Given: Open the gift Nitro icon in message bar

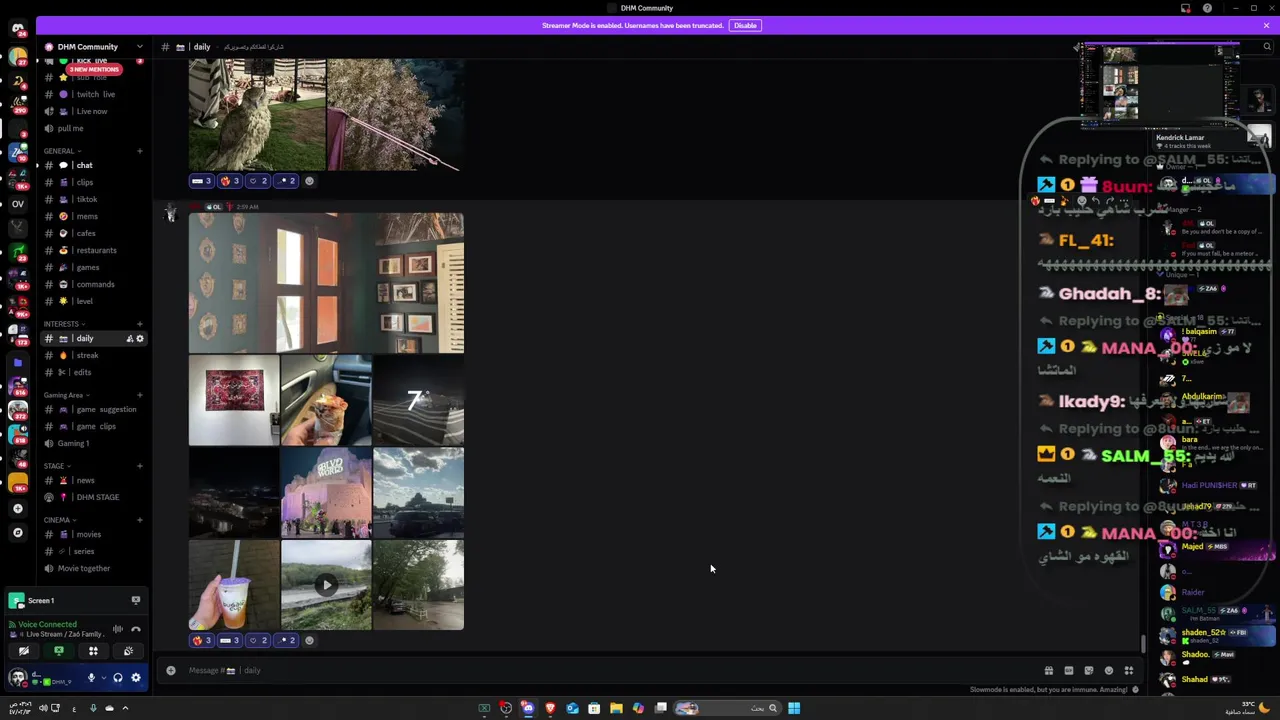Looking at the screenshot, I should 1048,671.
